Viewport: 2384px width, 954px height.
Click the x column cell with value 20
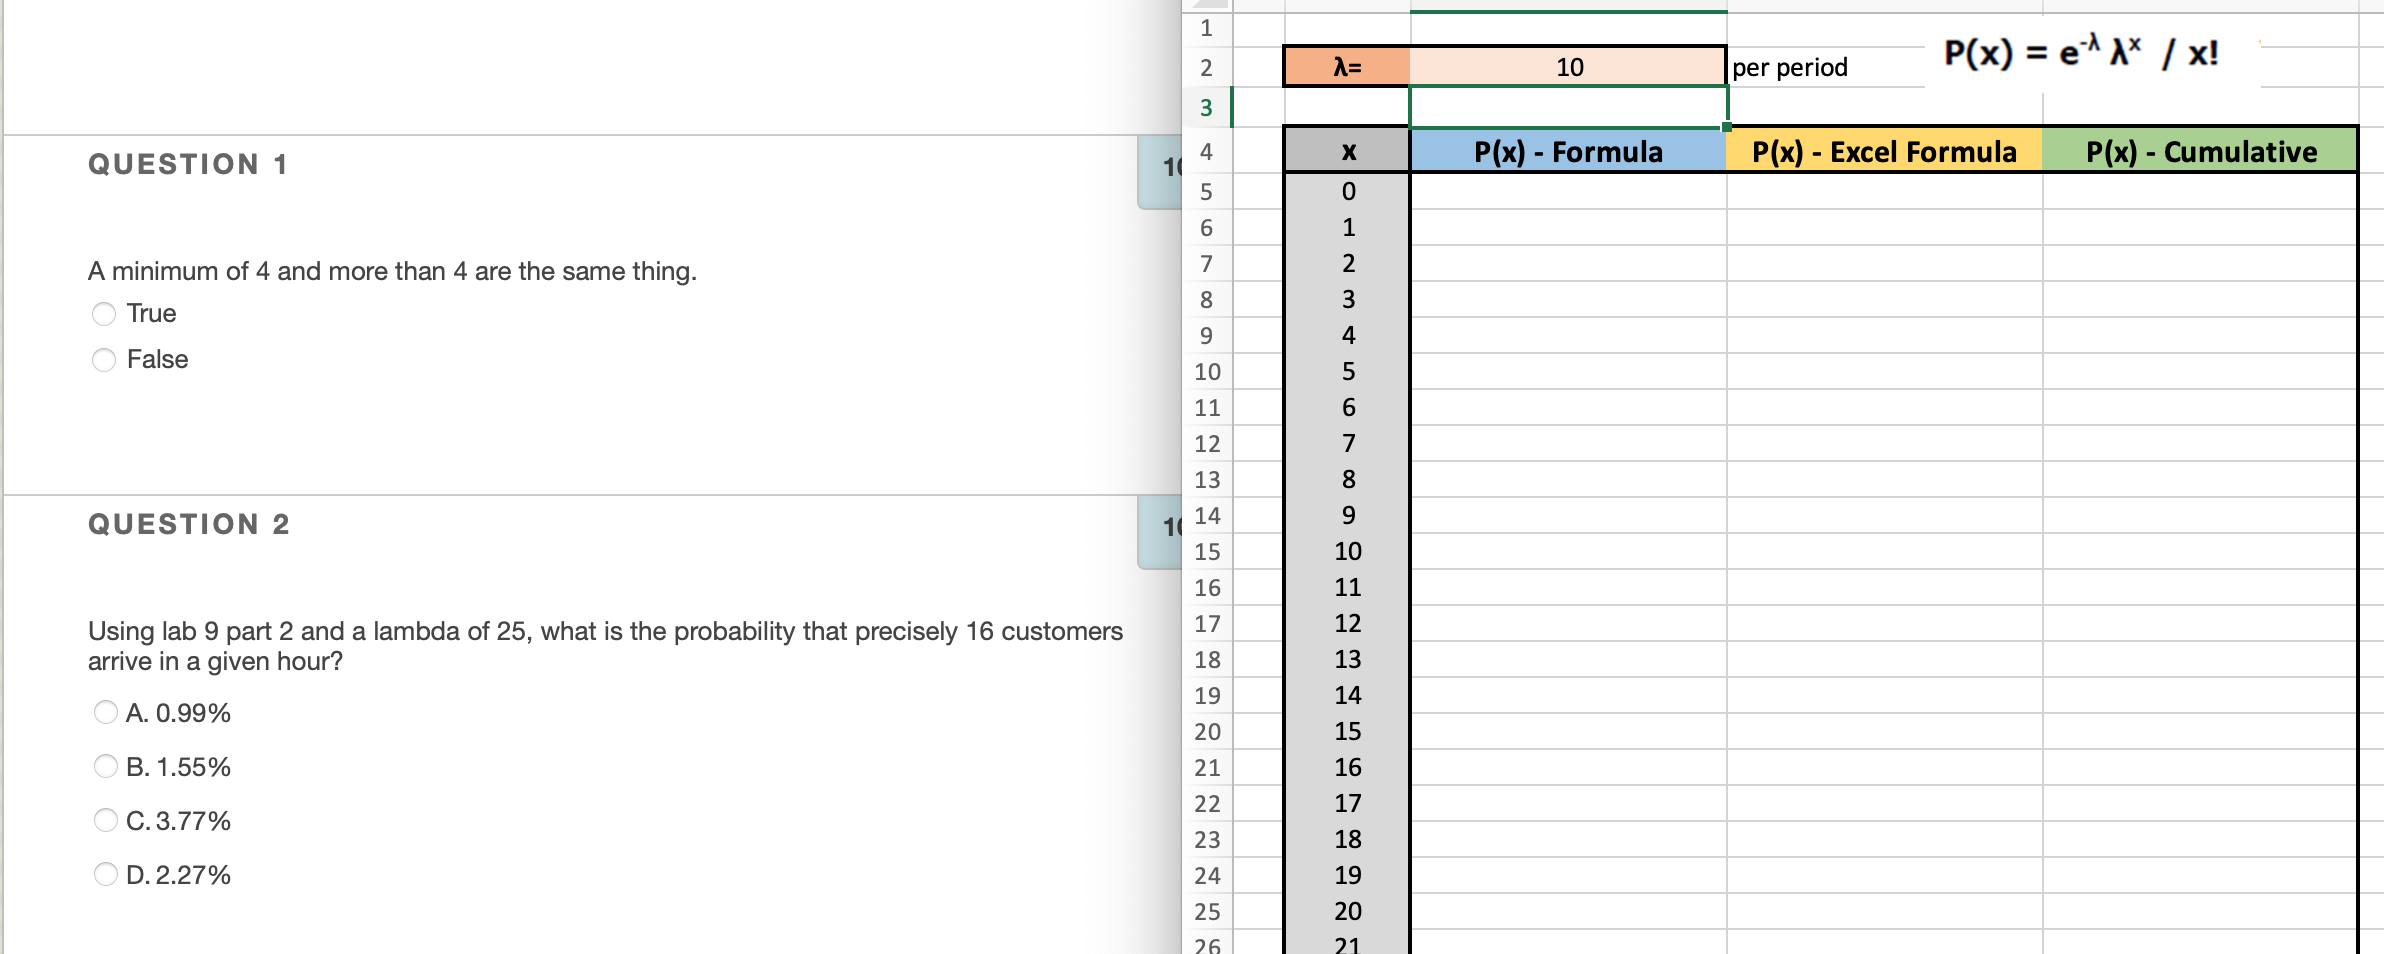point(1347,911)
